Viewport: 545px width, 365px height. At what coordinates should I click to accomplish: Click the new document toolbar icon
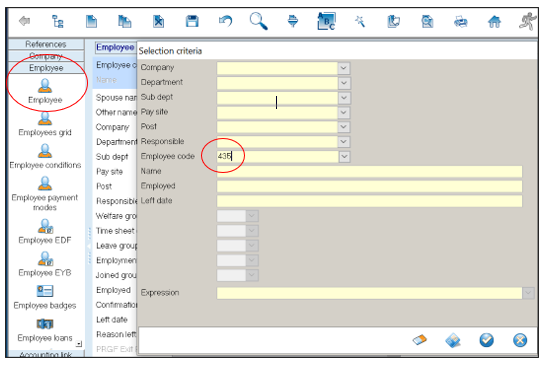click(x=91, y=21)
